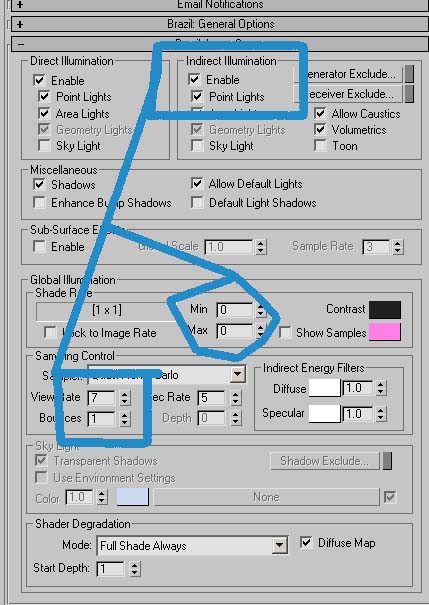
Task: Disable Allow Caustics checkbox
Action: coord(320,113)
